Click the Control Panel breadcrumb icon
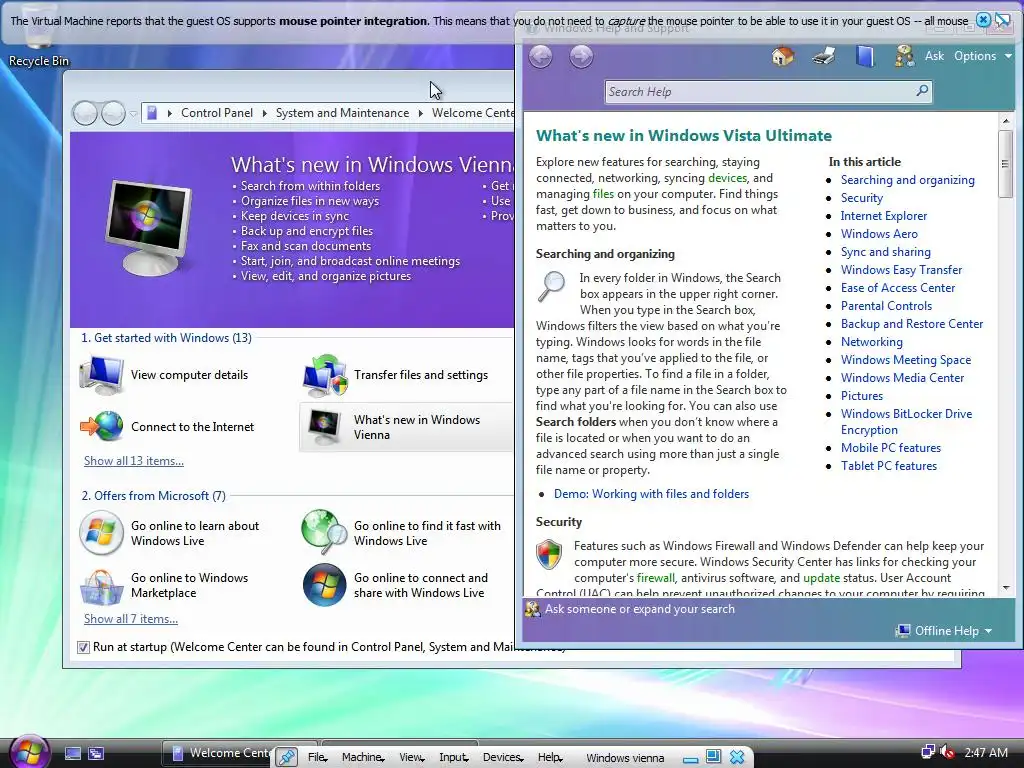The width and height of the screenshot is (1024, 768). click(152, 113)
